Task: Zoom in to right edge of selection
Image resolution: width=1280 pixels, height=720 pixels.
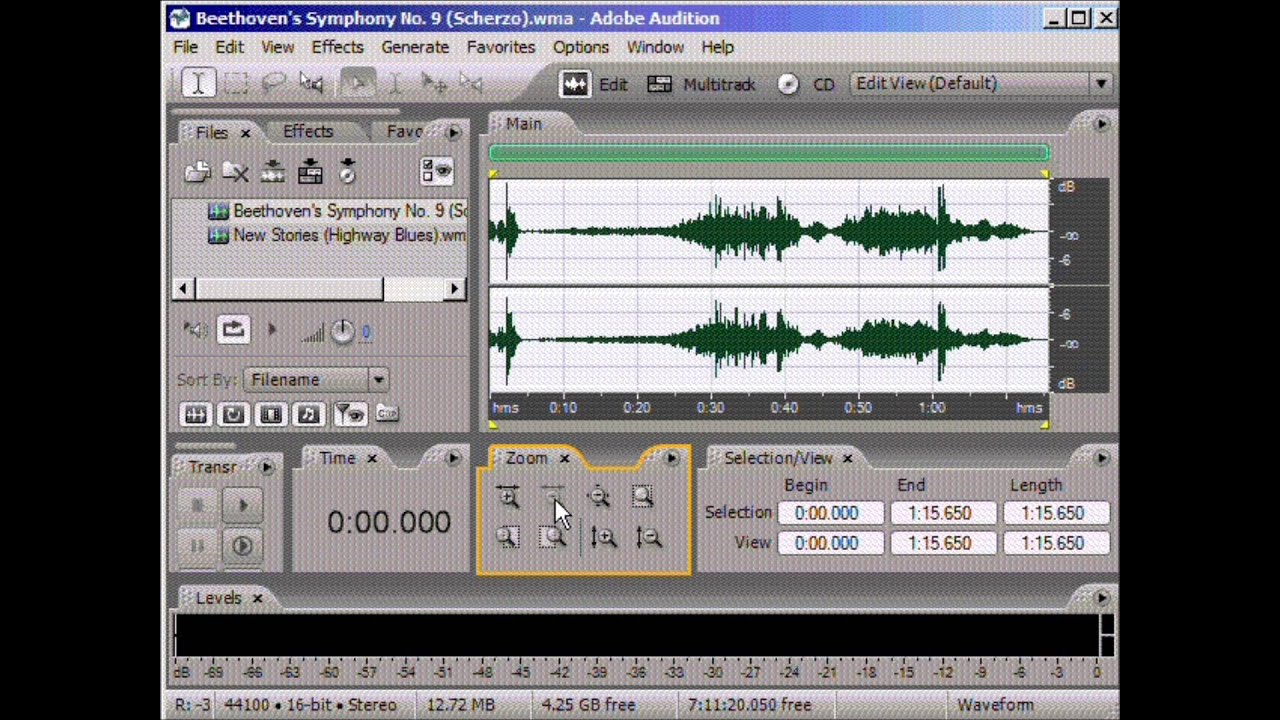Action: point(553,538)
